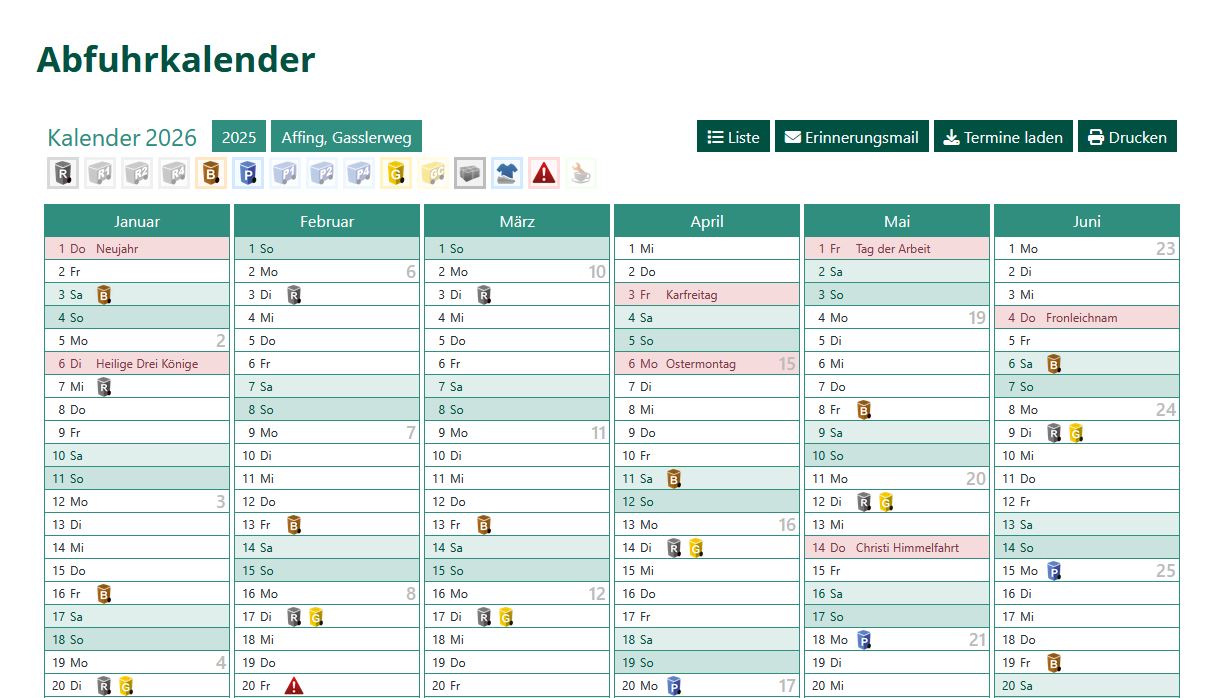
Task: Click the blue paper bin on May 18
Action: coord(864,640)
